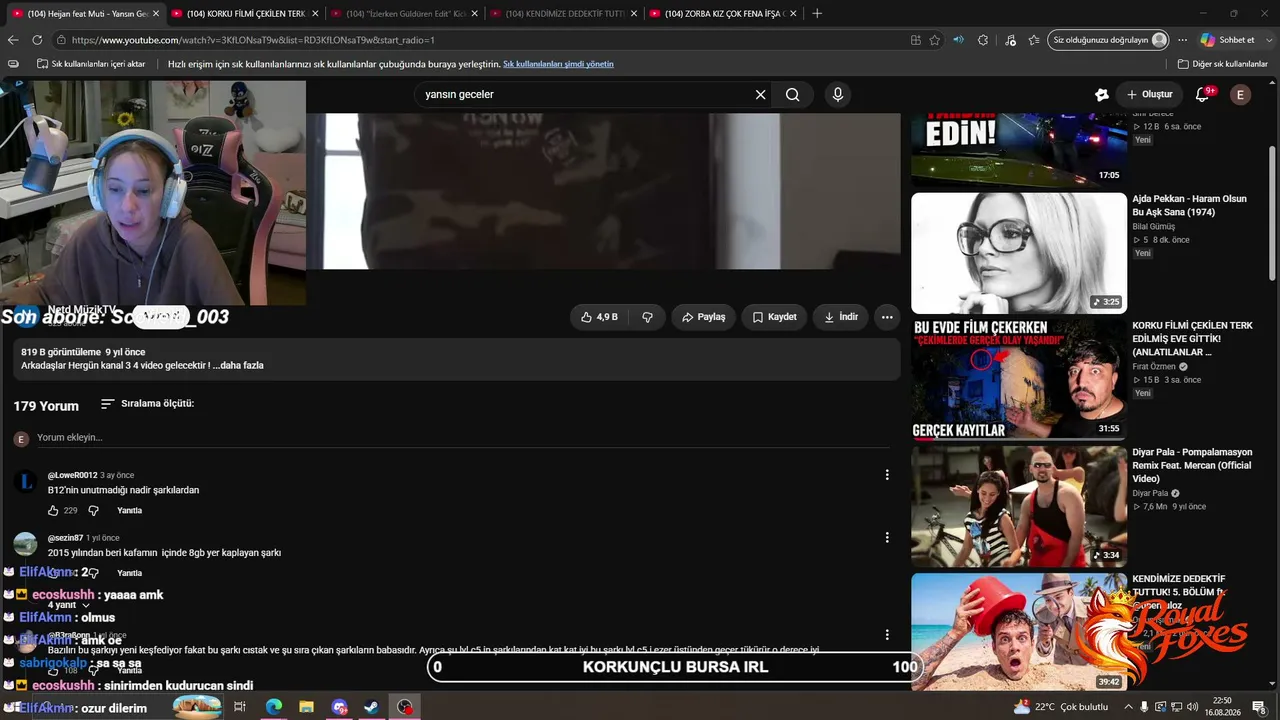Open Sık kullanılanları içeri aktar bookmark
This screenshot has height=720, width=1280.
click(91, 64)
